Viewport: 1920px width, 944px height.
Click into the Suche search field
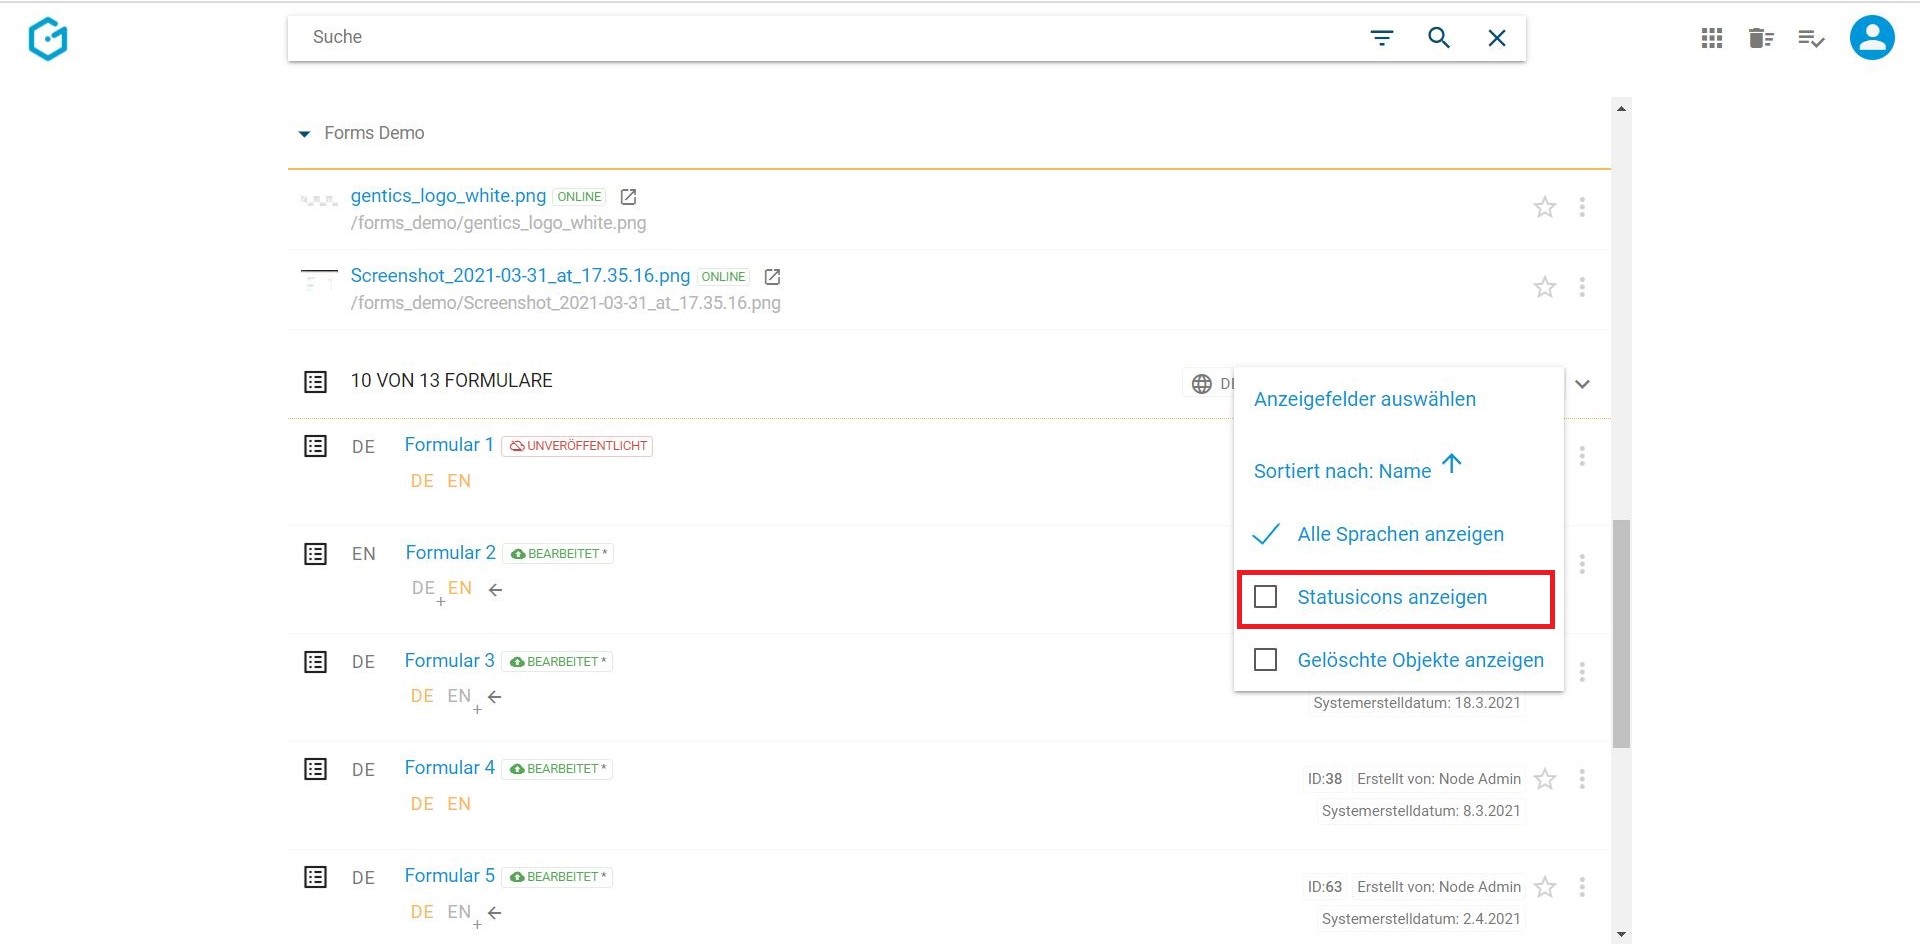coord(800,38)
